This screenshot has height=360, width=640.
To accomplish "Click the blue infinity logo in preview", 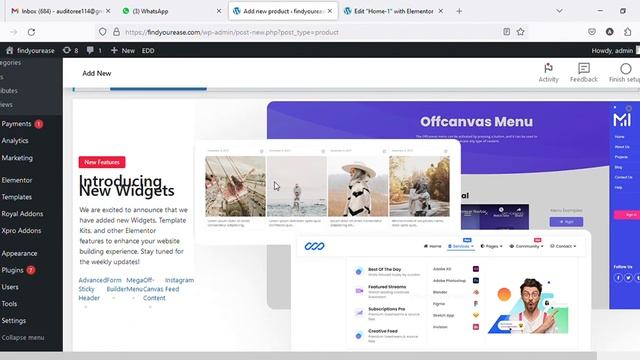I will [314, 246].
